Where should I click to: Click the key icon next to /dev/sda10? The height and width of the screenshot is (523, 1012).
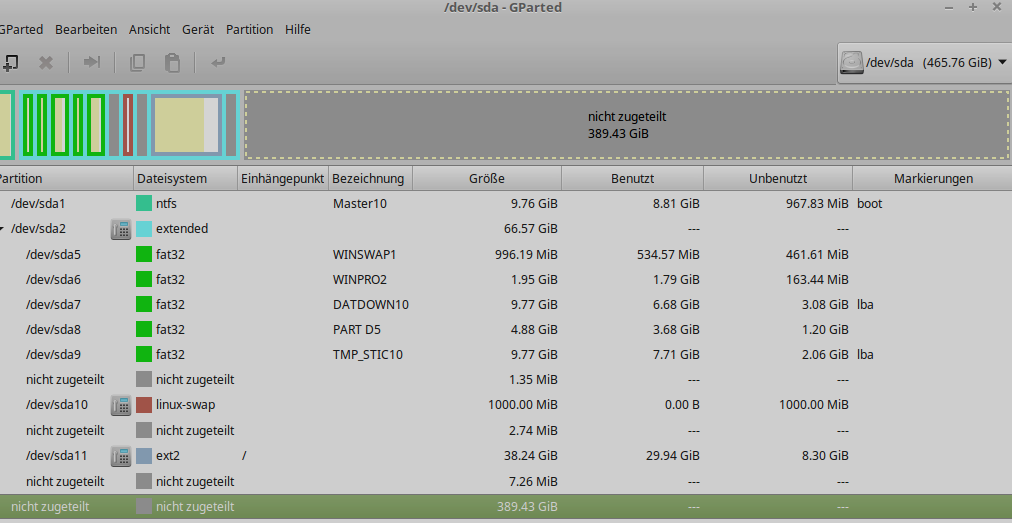(121, 405)
